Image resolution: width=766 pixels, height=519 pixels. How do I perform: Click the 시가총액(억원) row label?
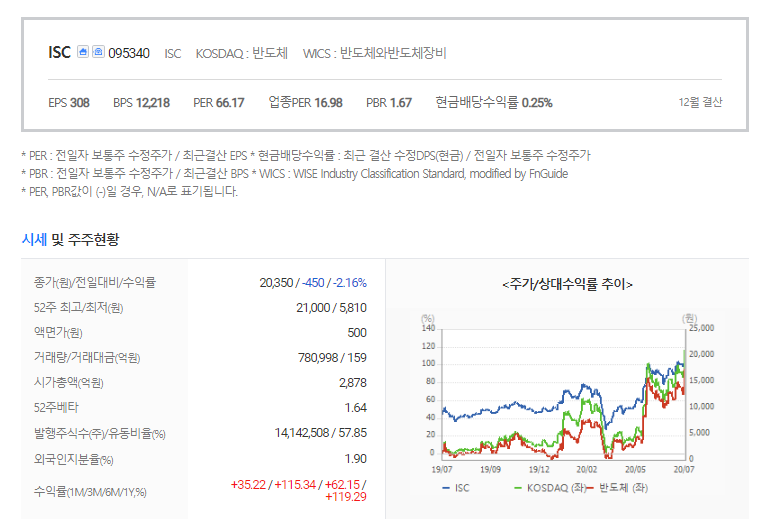coord(68,383)
